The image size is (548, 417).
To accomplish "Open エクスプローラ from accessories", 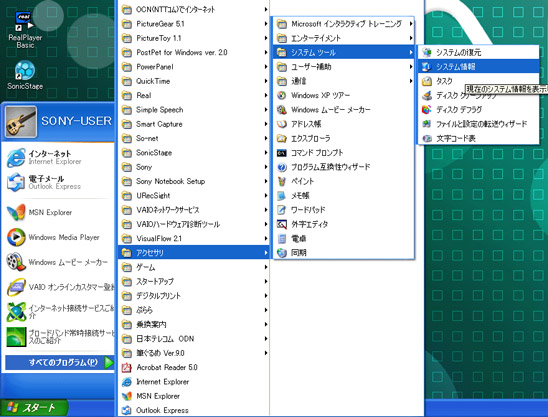I will (x=344, y=138).
